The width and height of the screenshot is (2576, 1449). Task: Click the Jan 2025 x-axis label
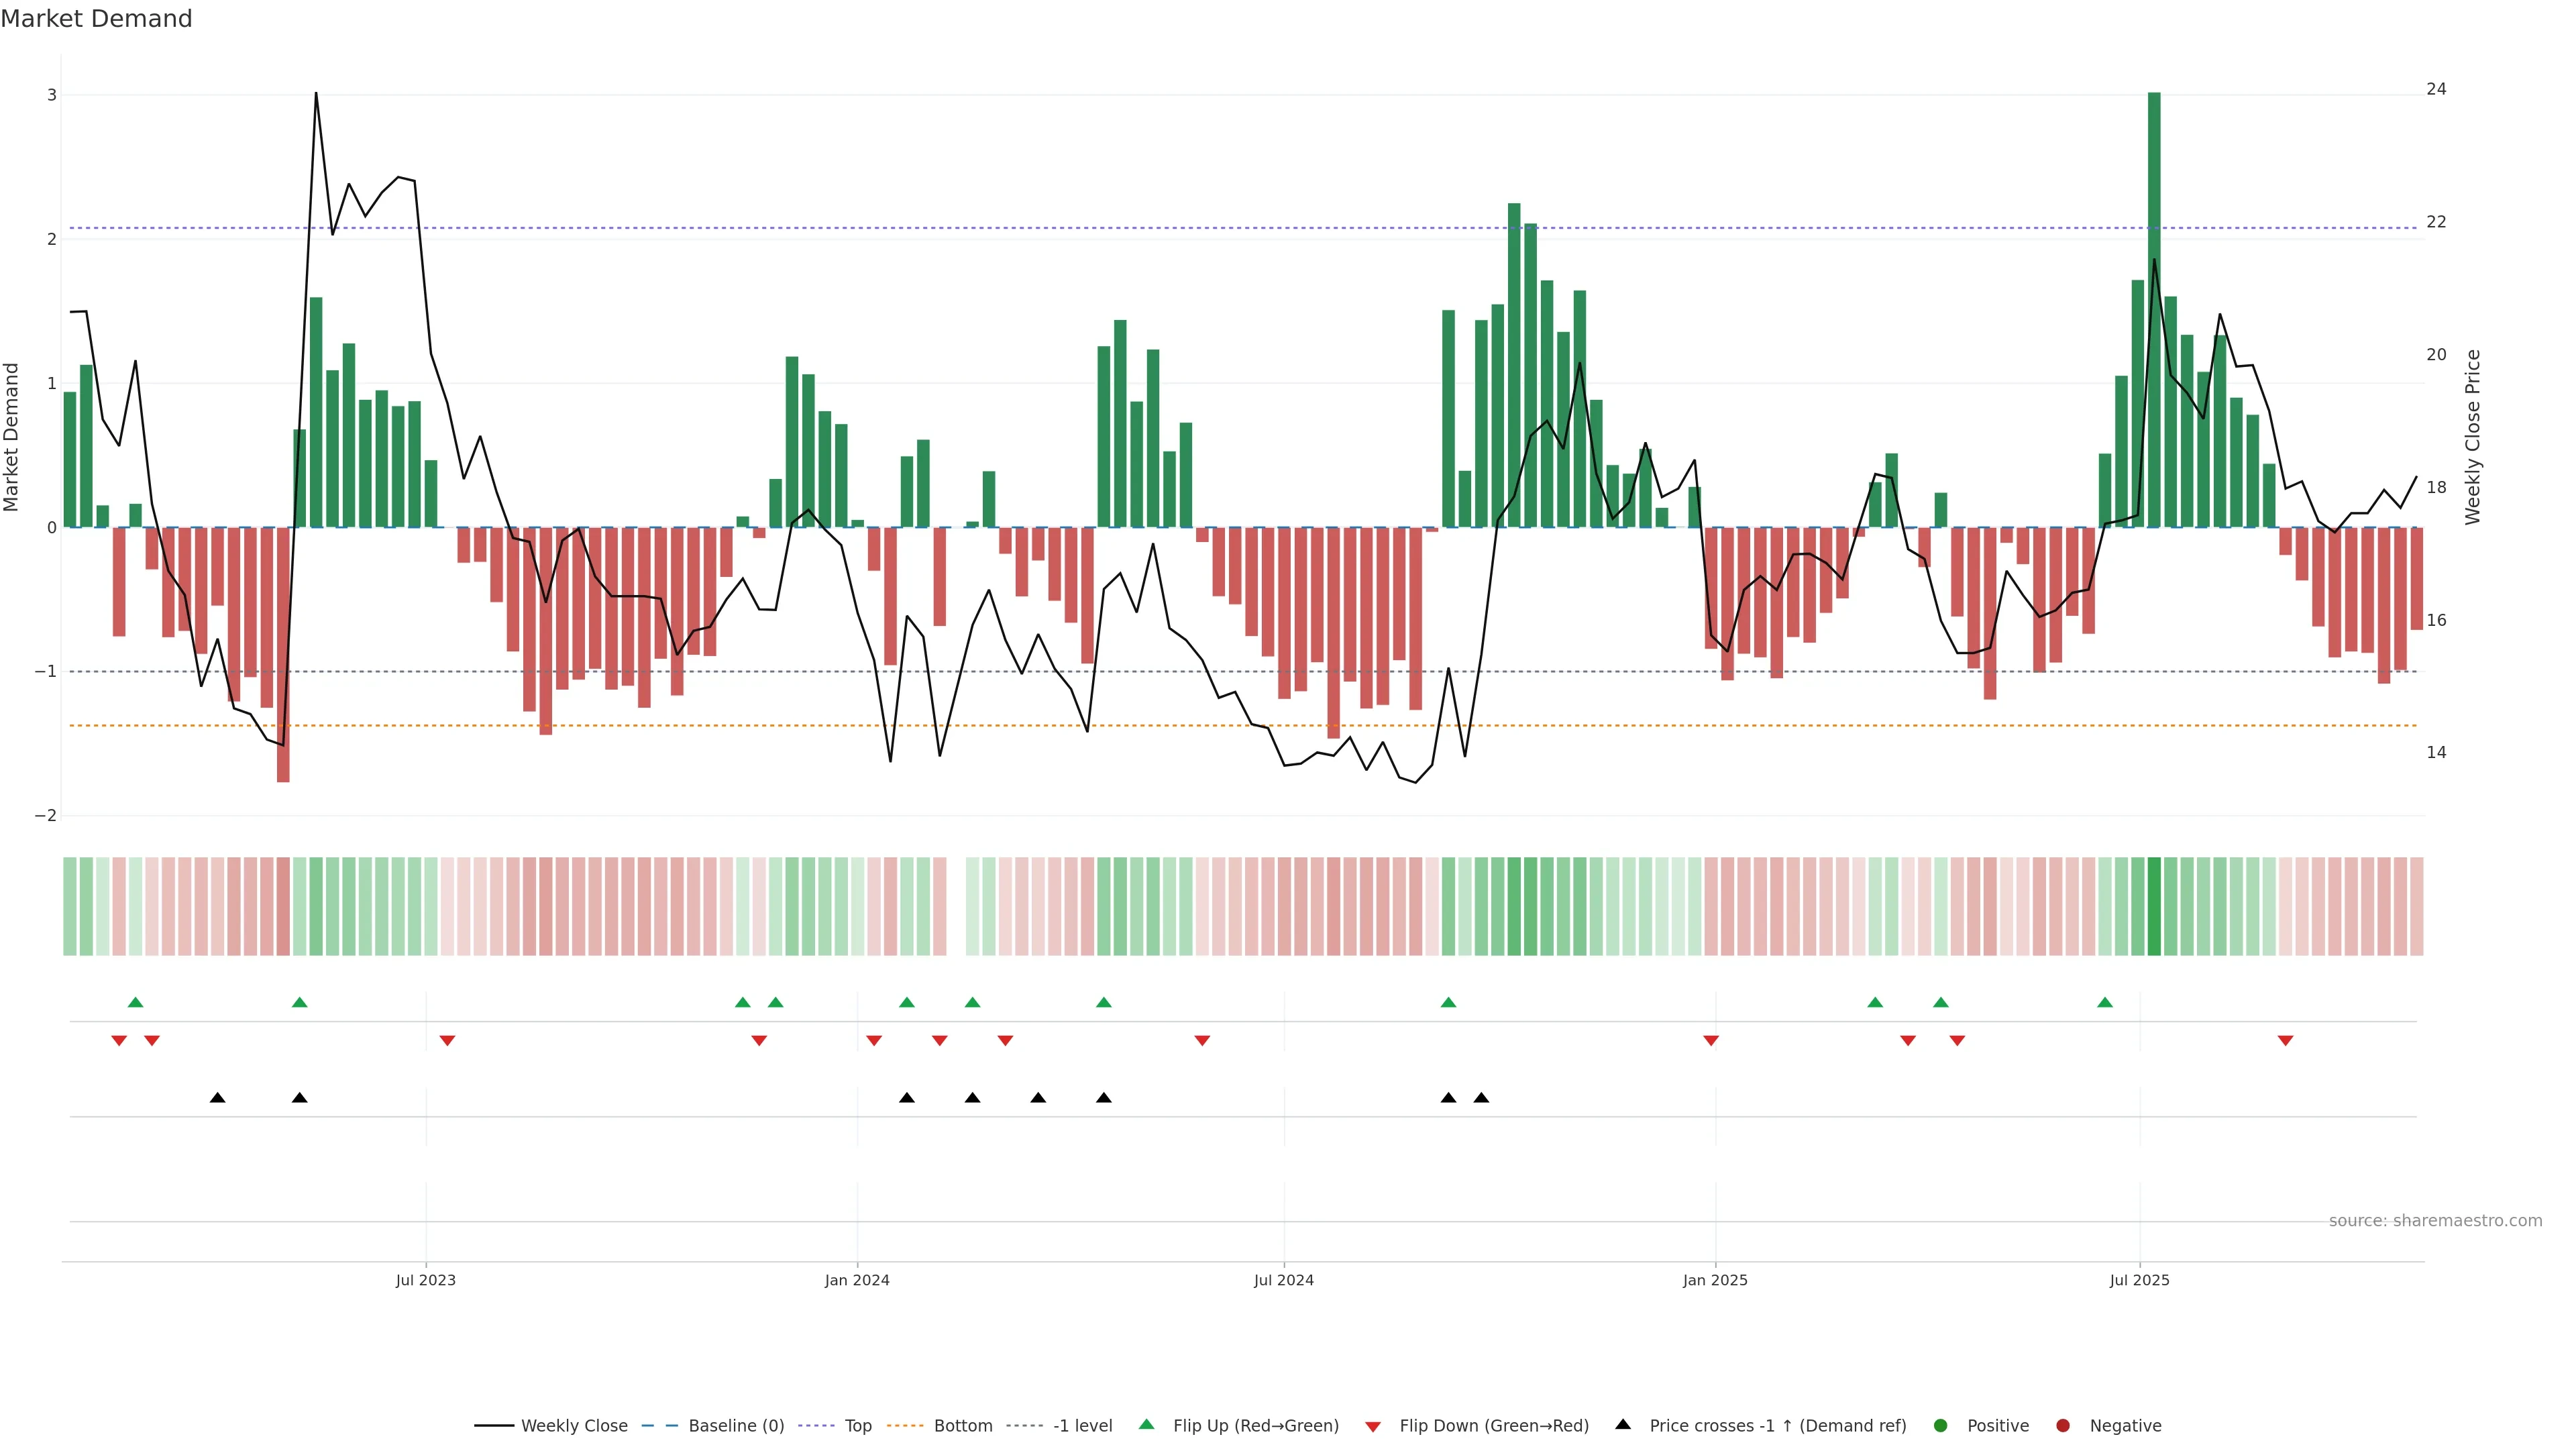tap(1715, 1280)
